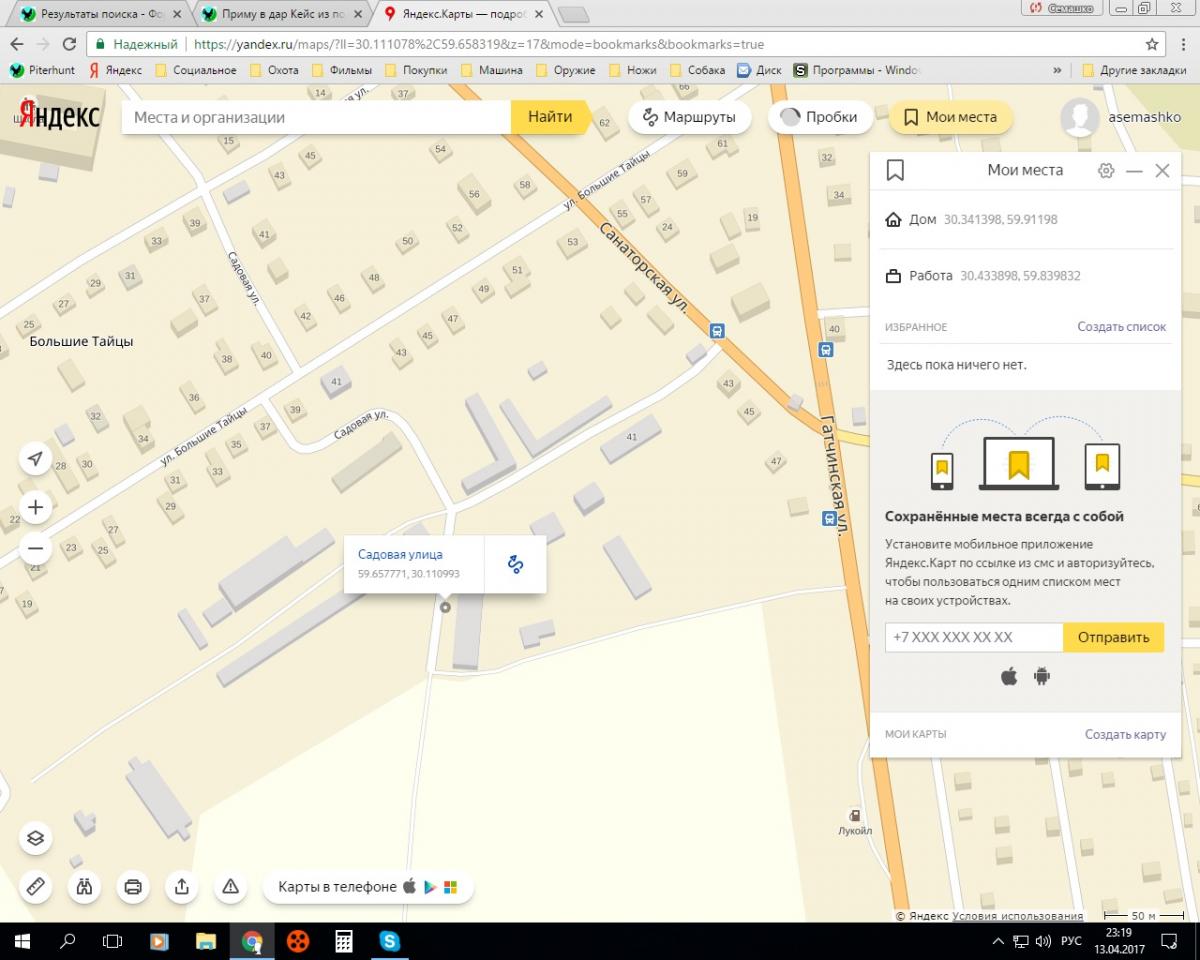Expand the bookmarks bar overflow chevron
The width and height of the screenshot is (1200, 960).
tap(1057, 71)
